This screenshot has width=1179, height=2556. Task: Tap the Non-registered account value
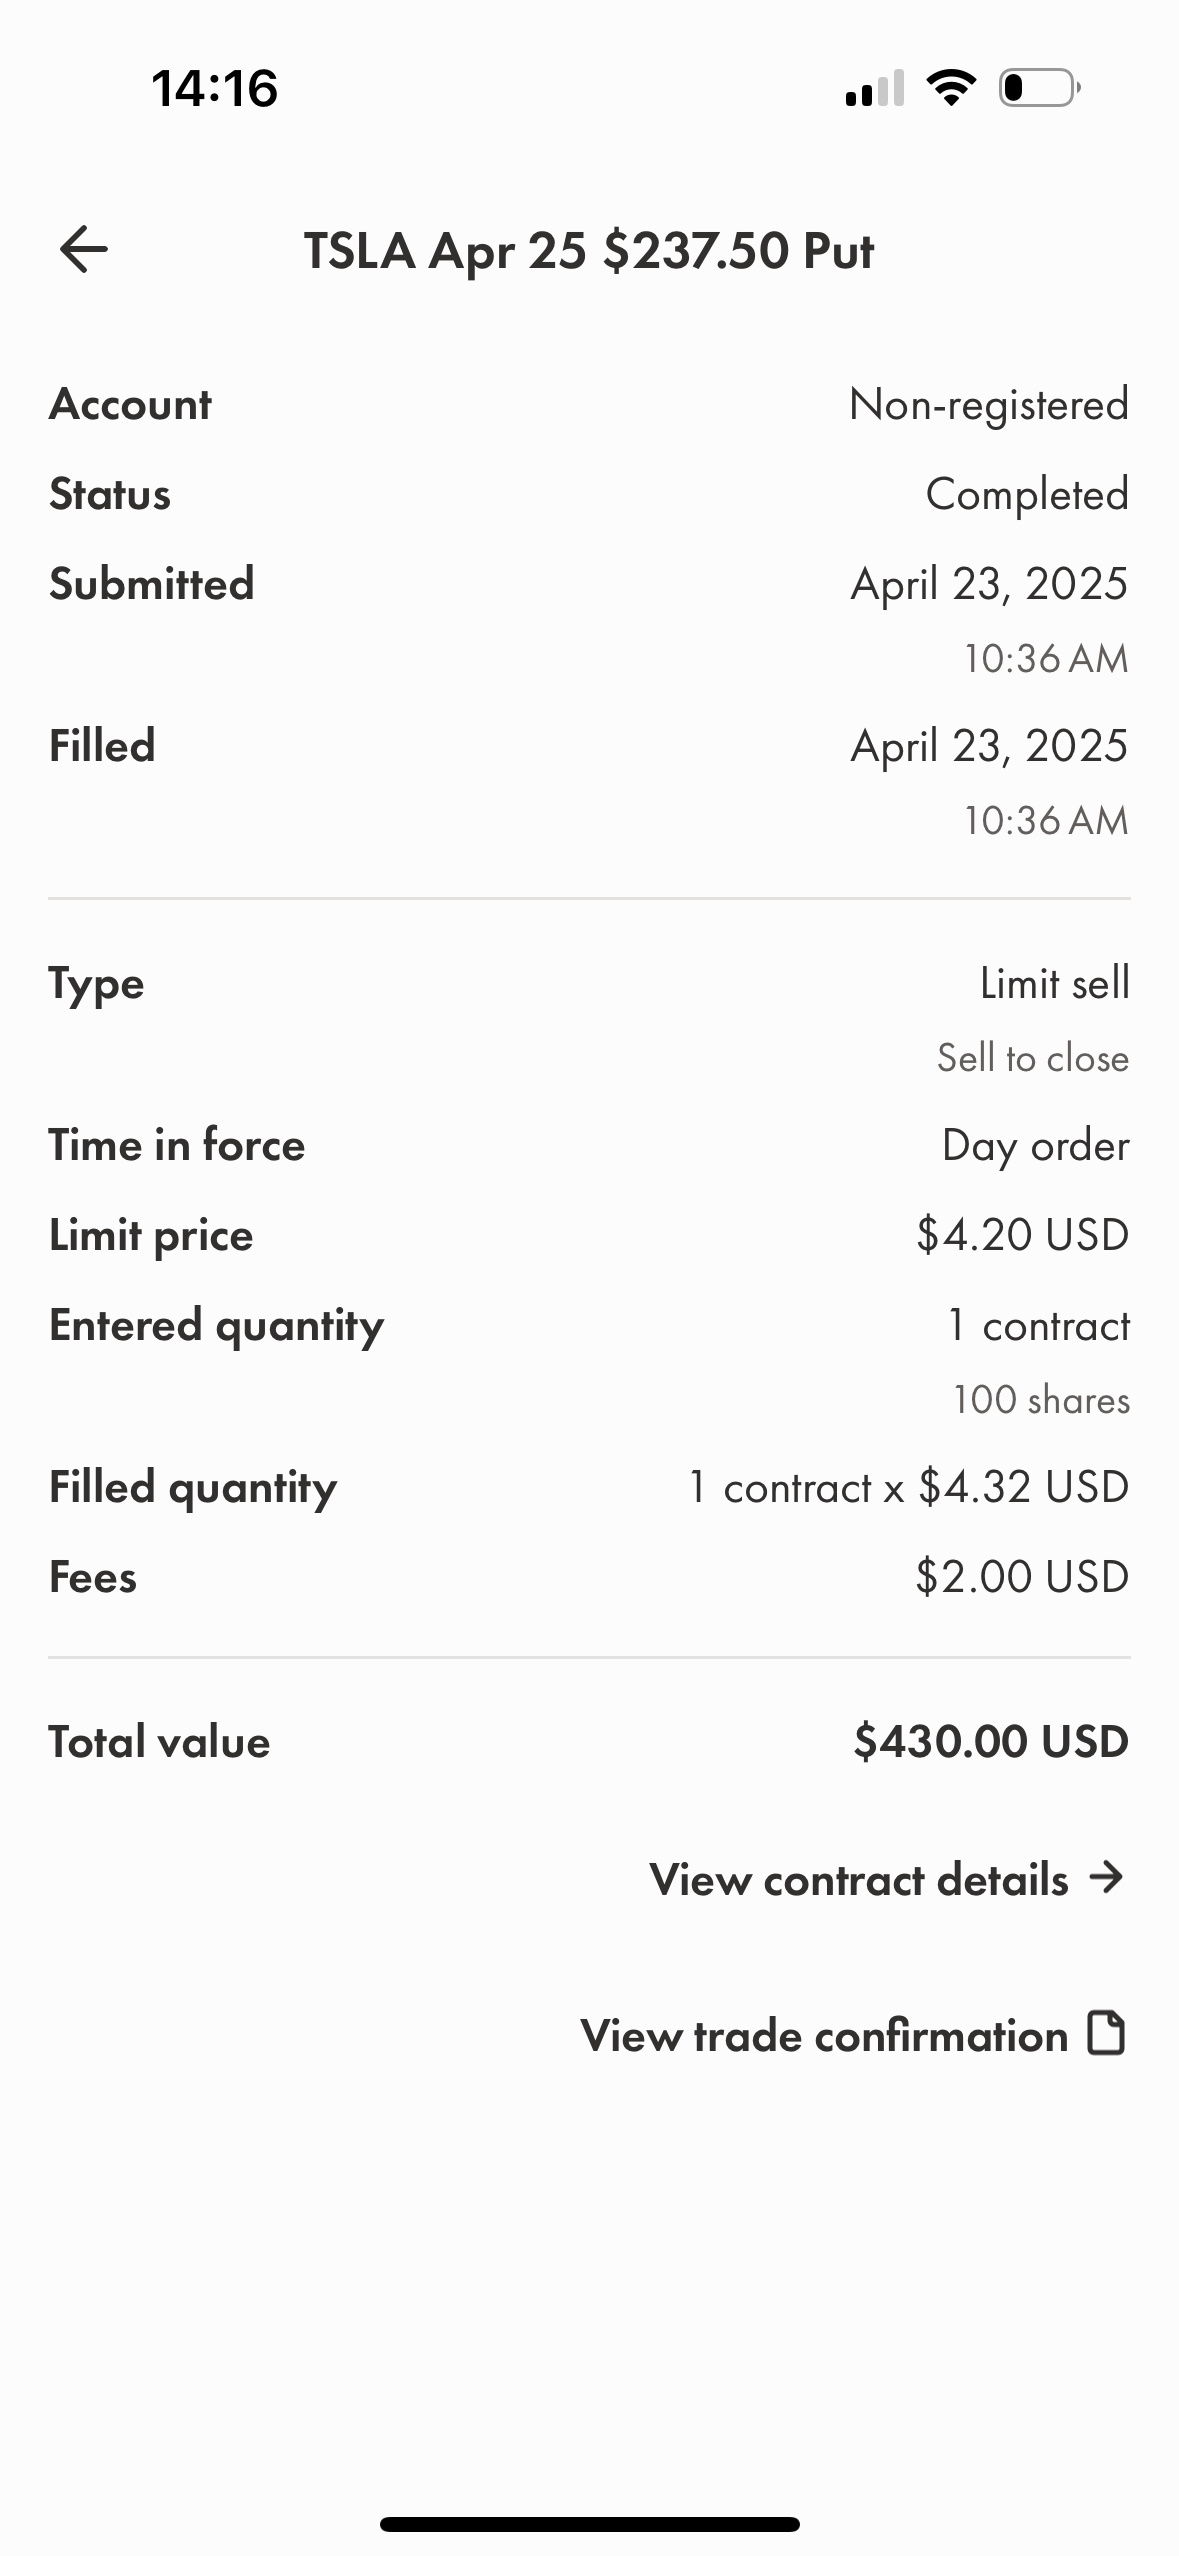pos(989,405)
